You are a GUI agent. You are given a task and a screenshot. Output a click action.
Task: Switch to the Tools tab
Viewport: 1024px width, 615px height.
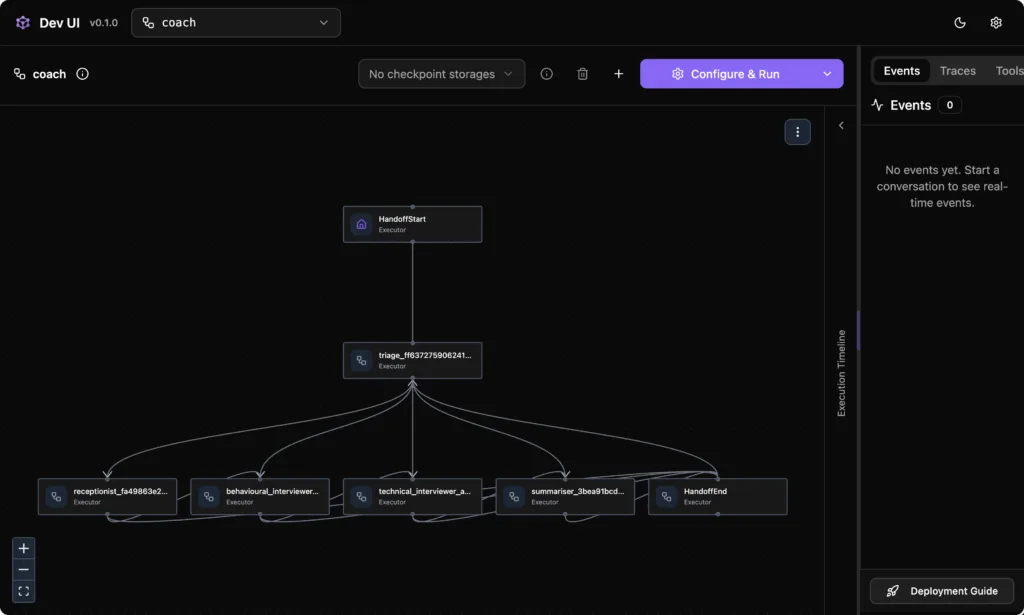coord(1008,71)
